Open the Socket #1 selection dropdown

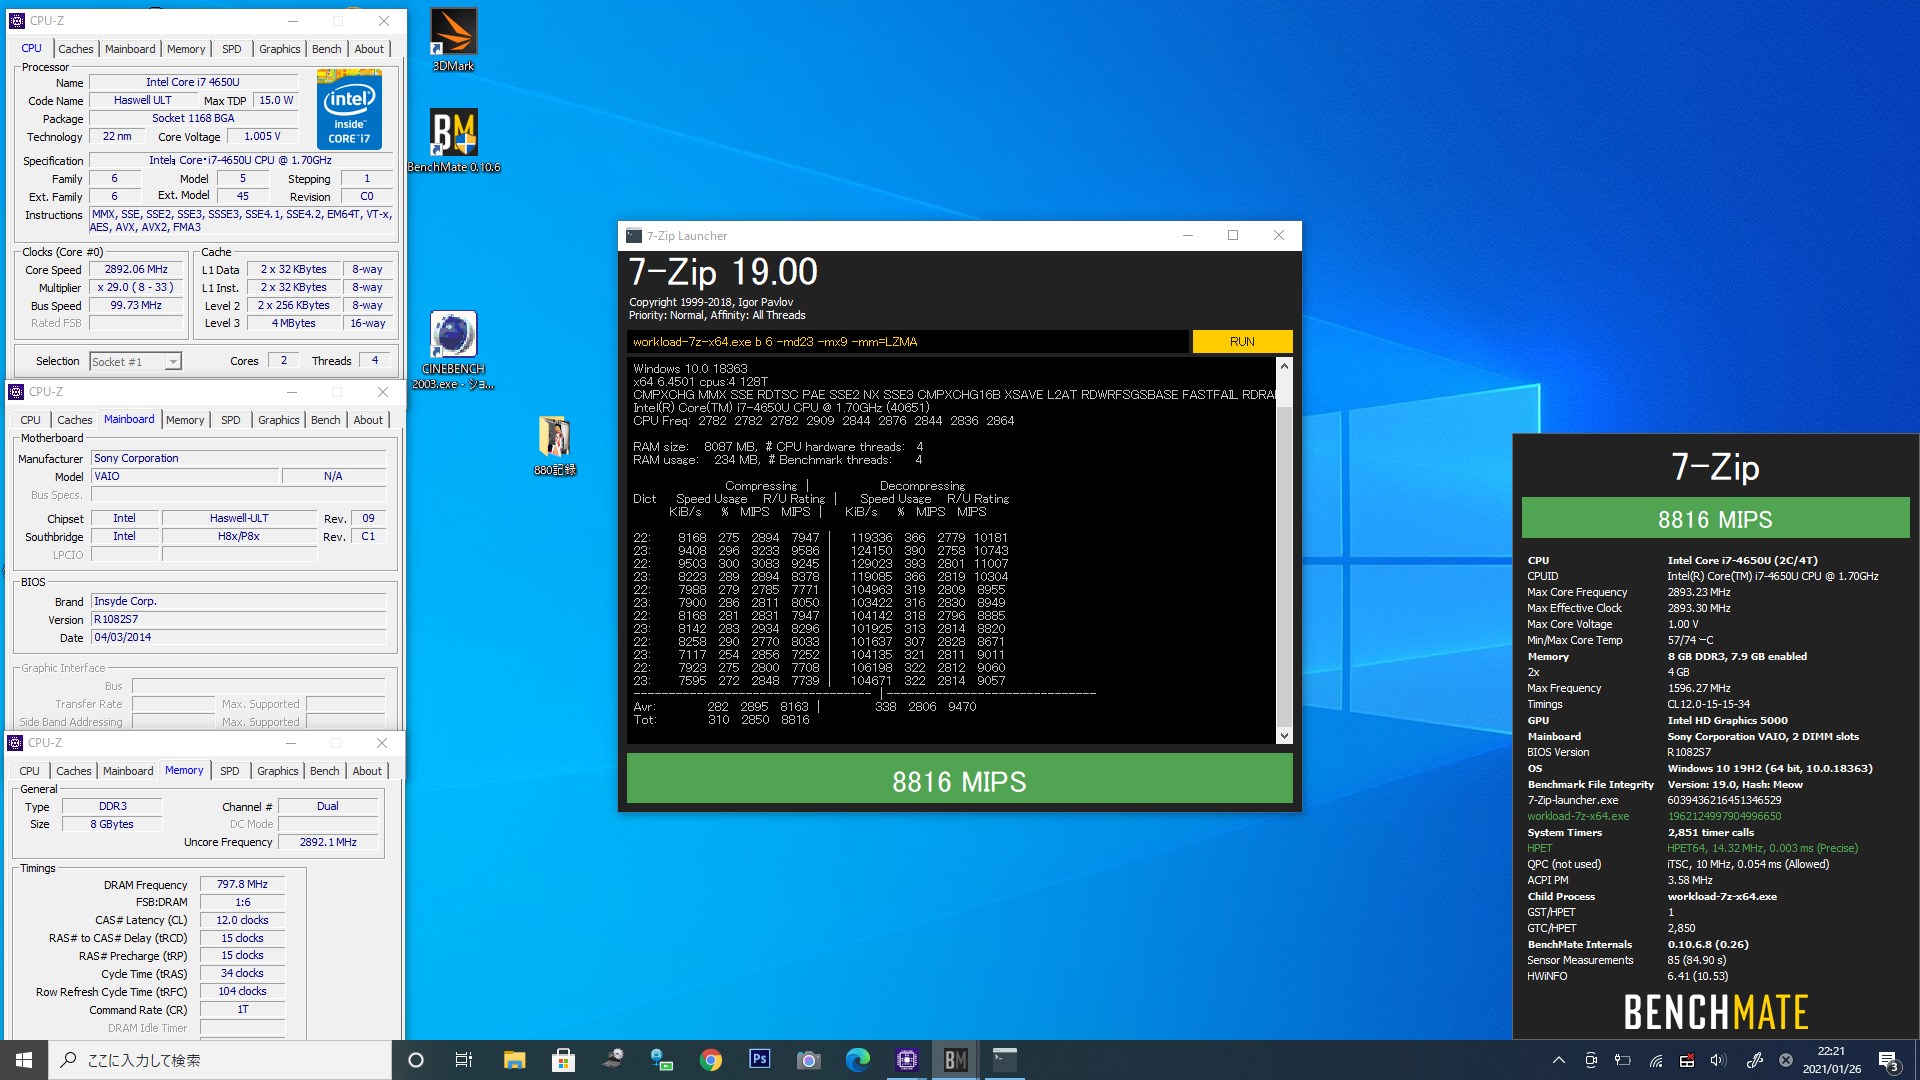[136, 362]
